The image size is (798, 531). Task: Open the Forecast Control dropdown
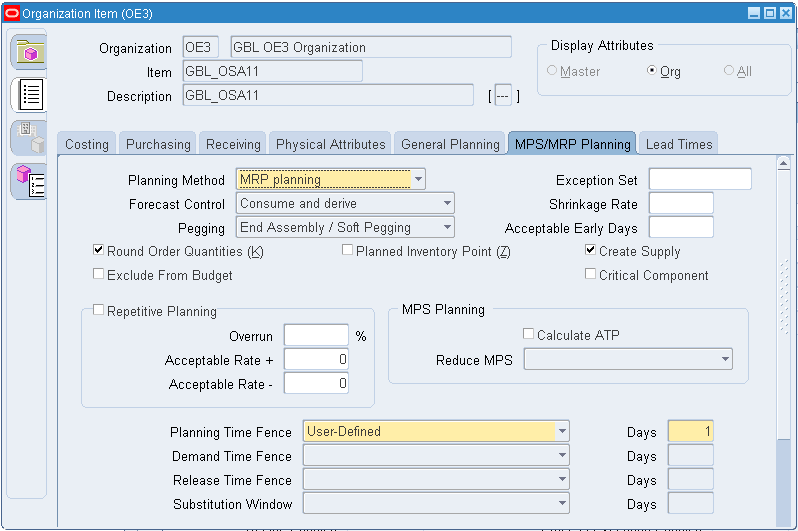point(447,203)
